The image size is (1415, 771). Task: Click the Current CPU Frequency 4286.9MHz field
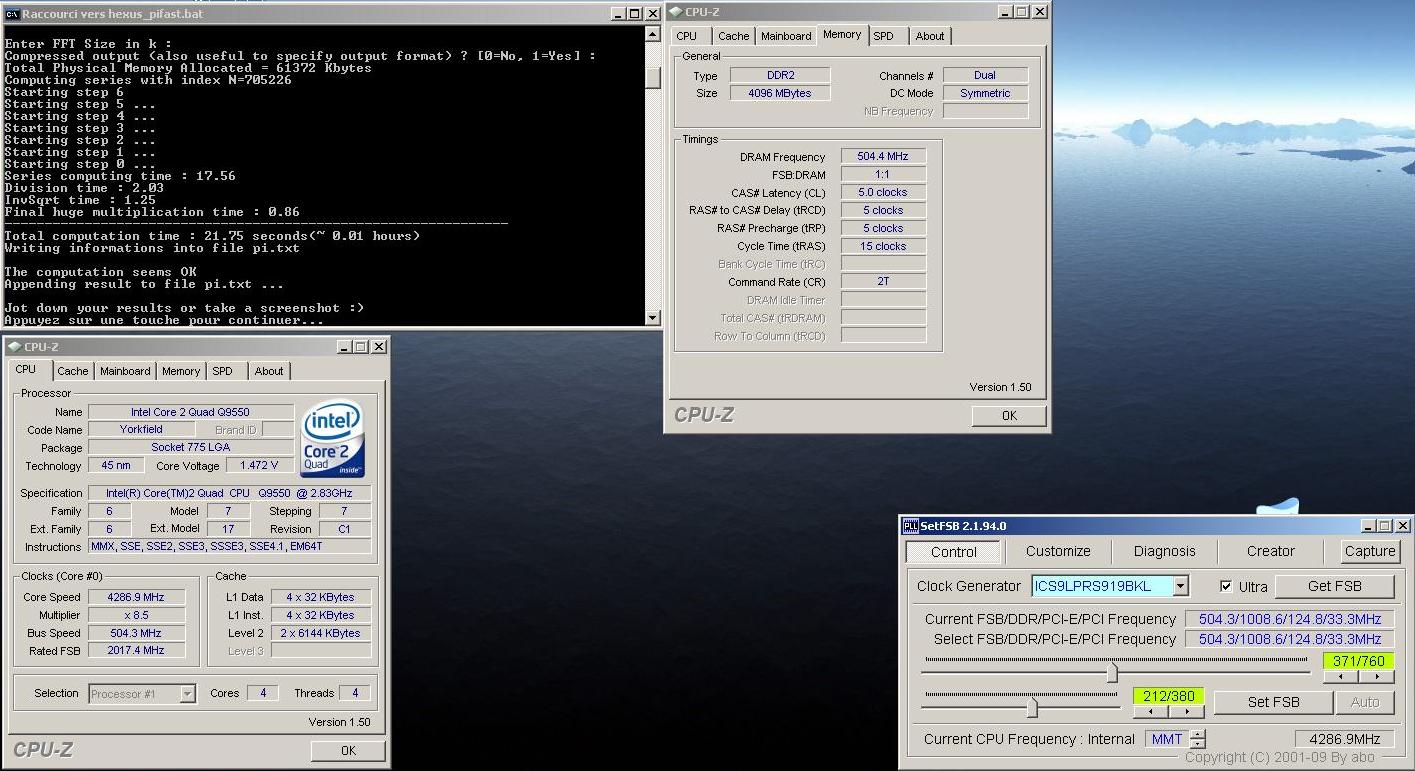pyautogui.click(x=1345, y=739)
